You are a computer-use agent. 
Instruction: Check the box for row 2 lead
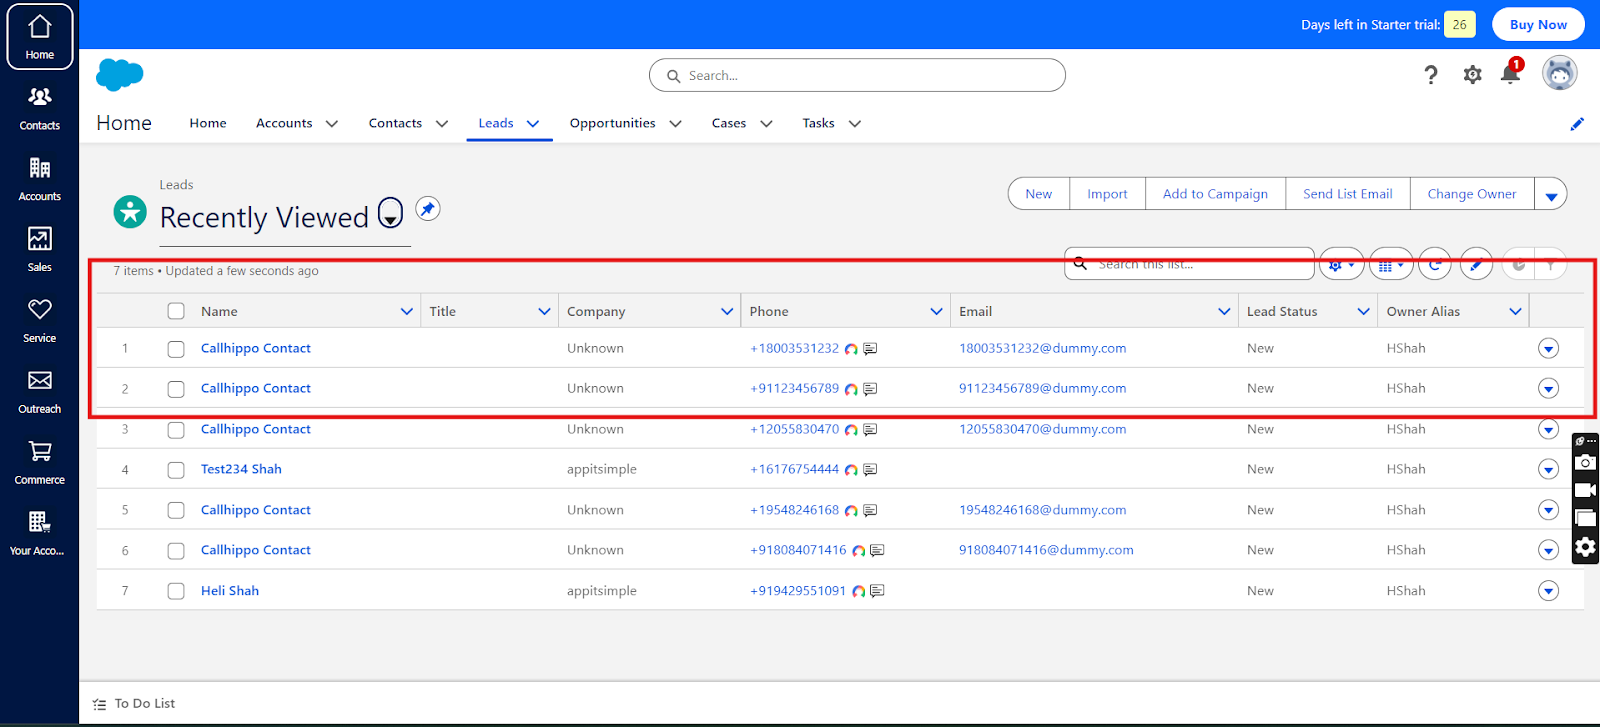click(176, 389)
